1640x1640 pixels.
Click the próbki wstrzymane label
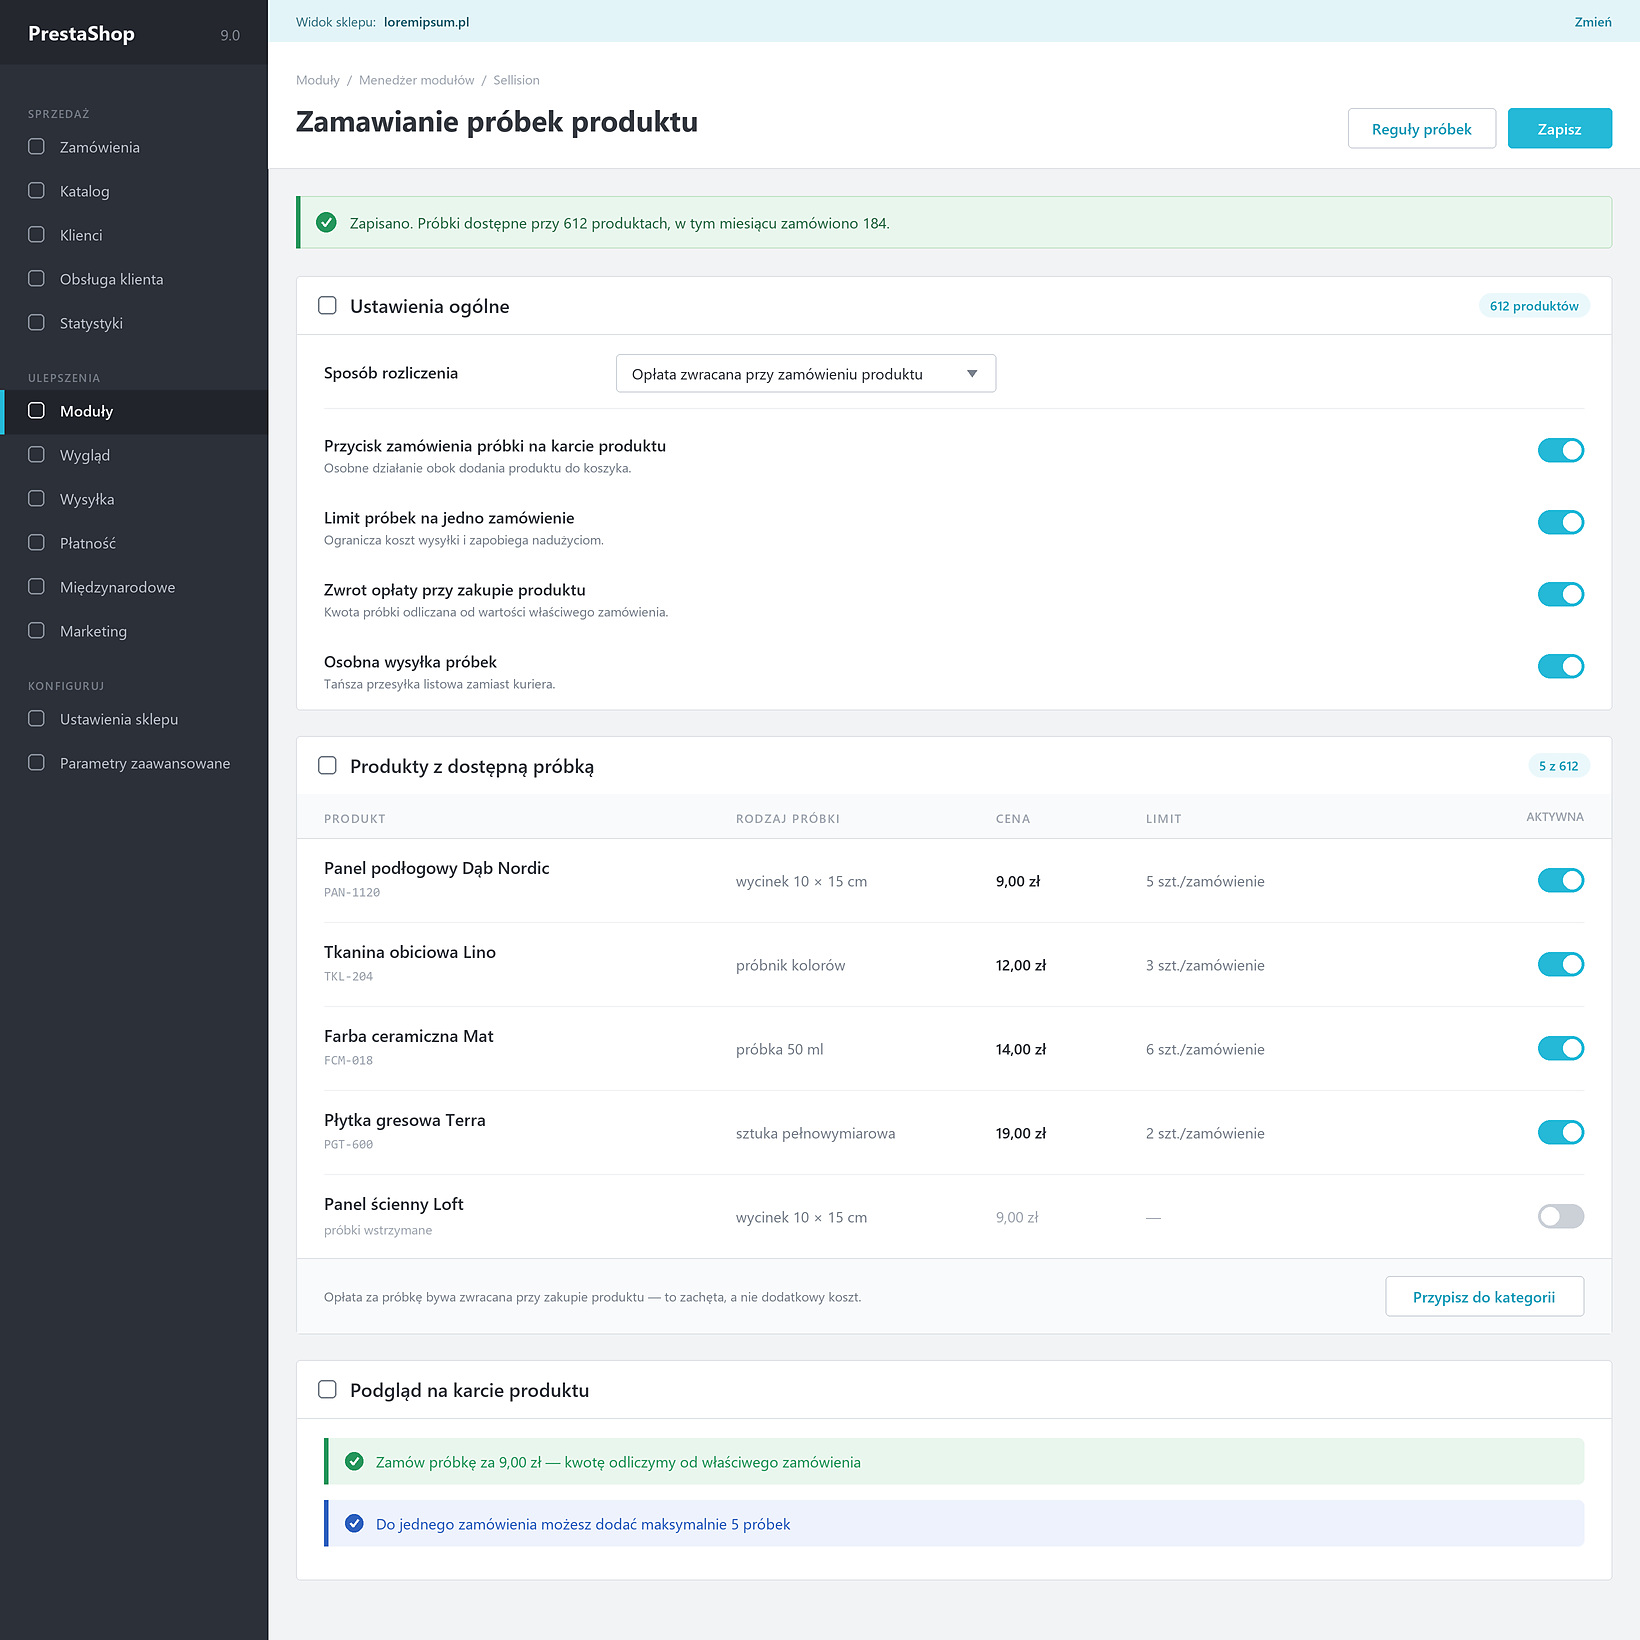tap(378, 1230)
